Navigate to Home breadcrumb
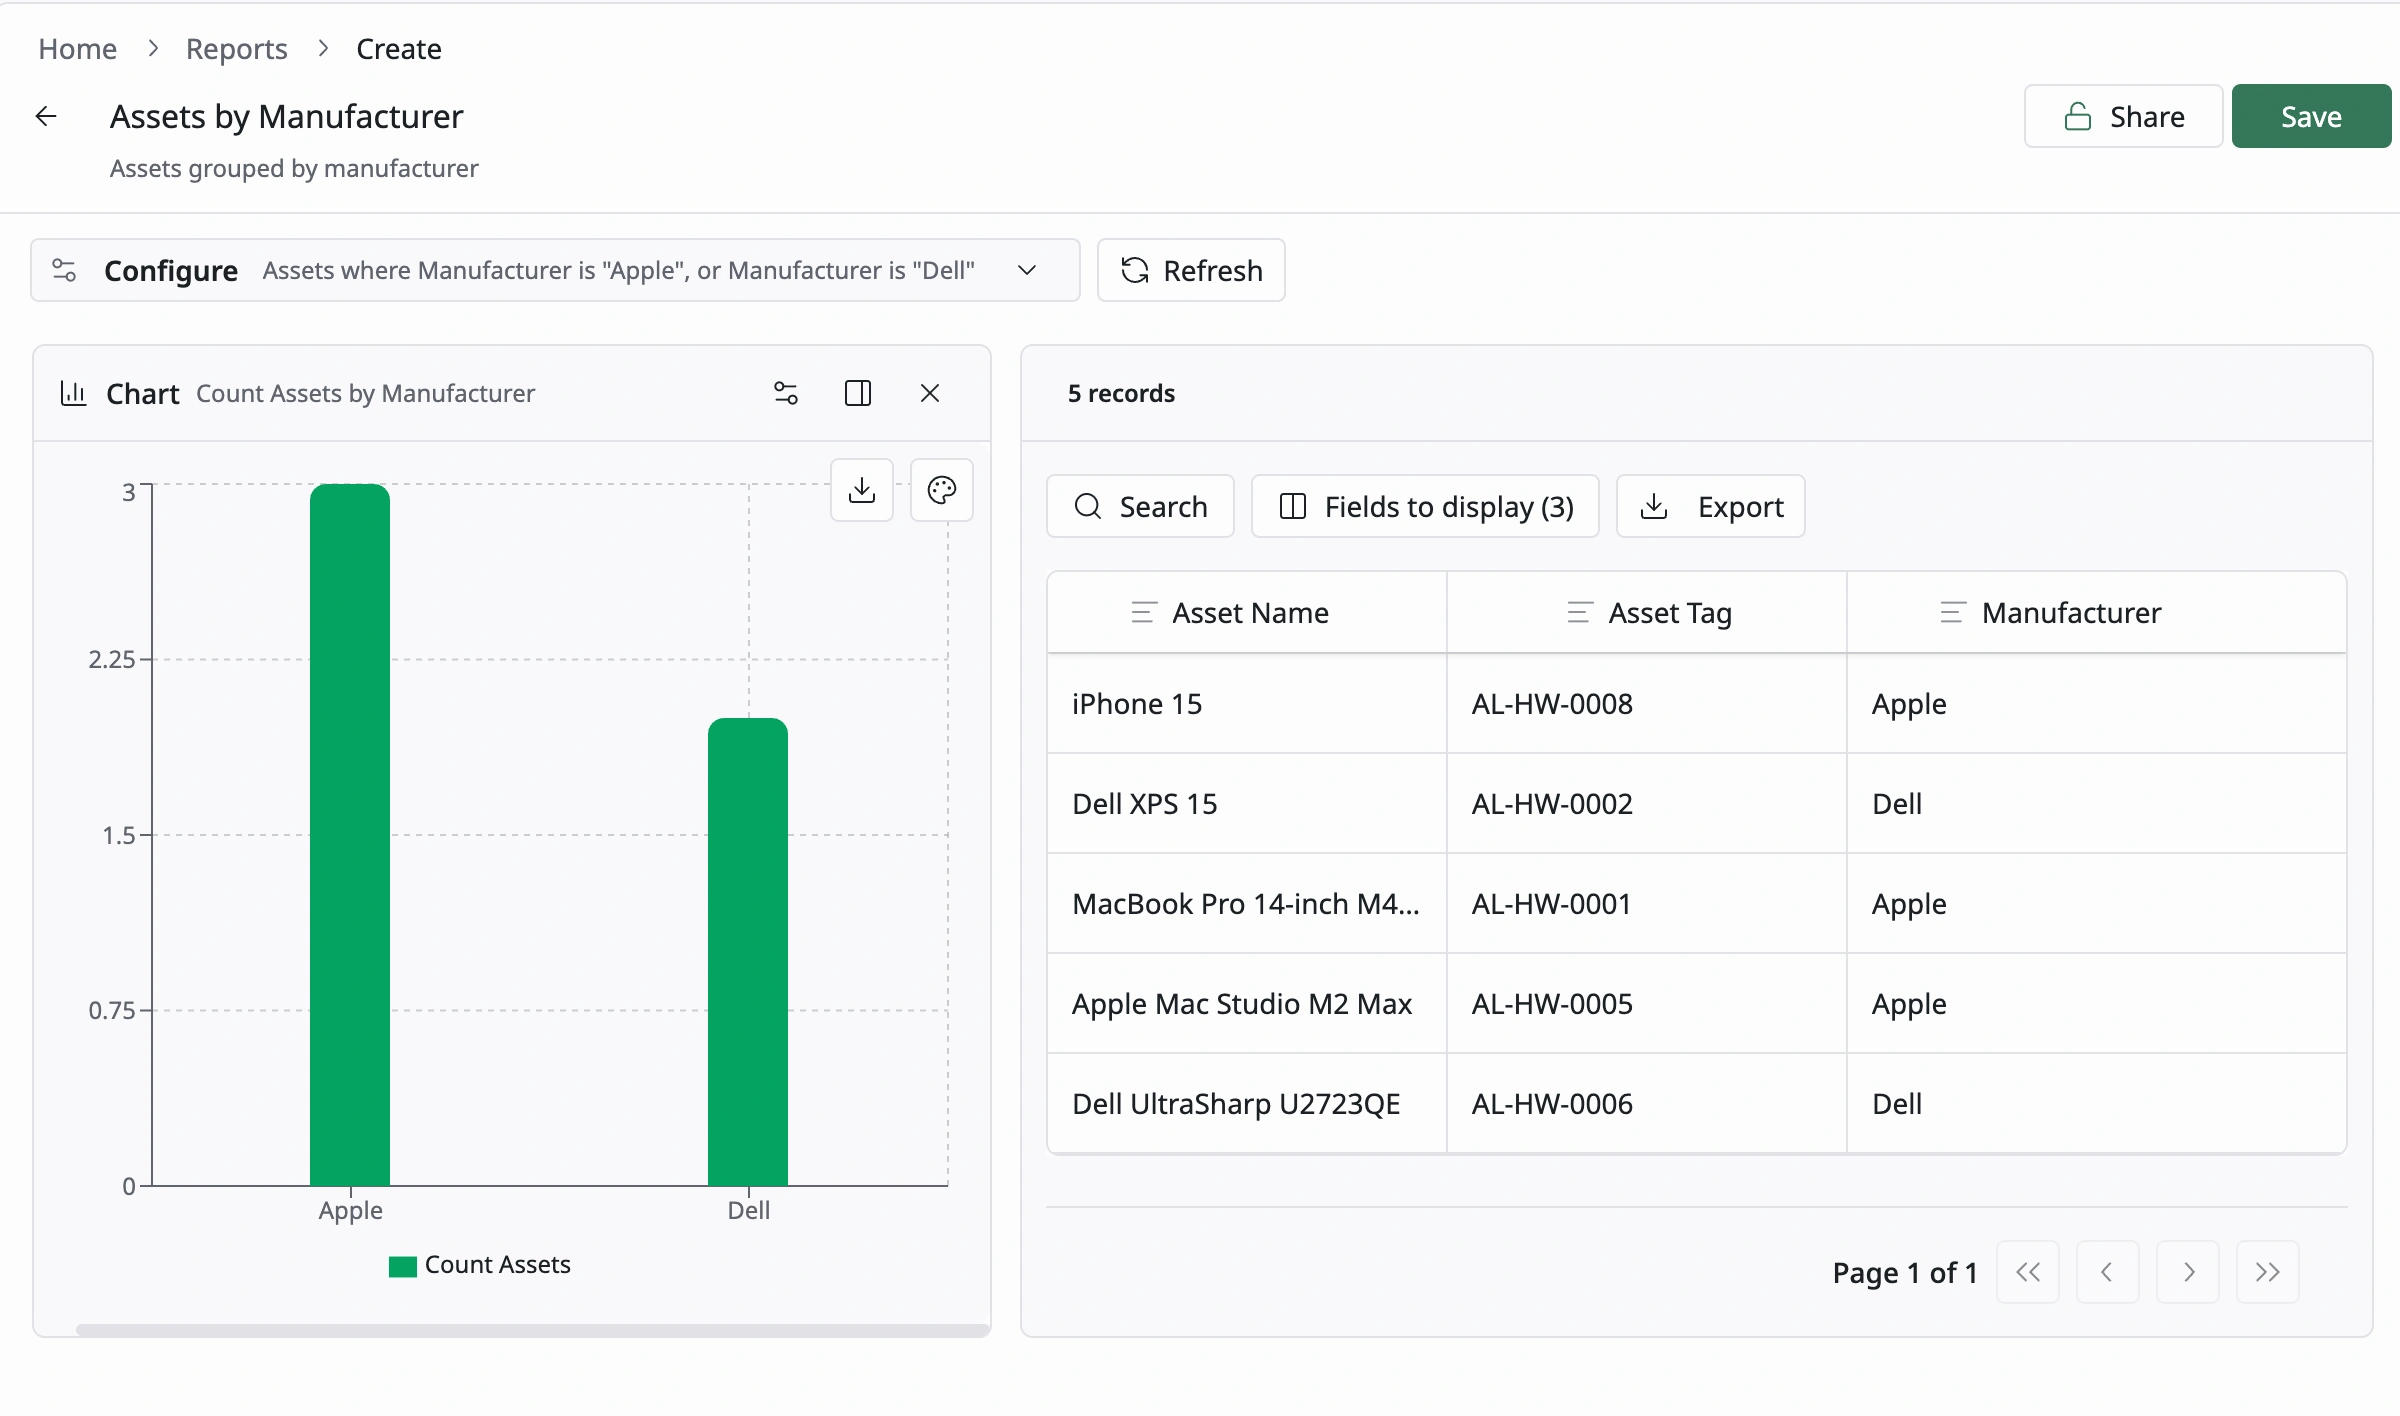Image resolution: width=2400 pixels, height=1416 pixels. 77,48
